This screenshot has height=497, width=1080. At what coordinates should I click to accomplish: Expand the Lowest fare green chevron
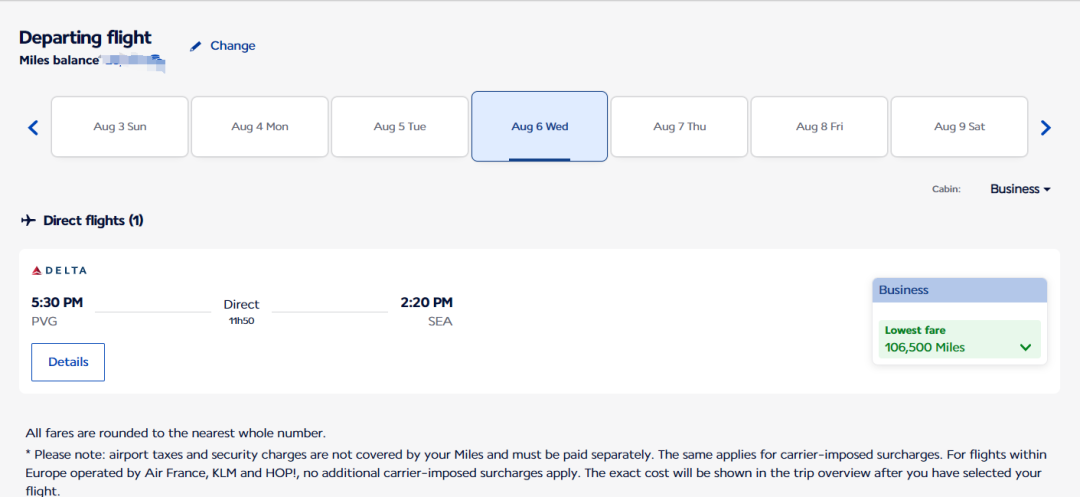pos(1025,348)
